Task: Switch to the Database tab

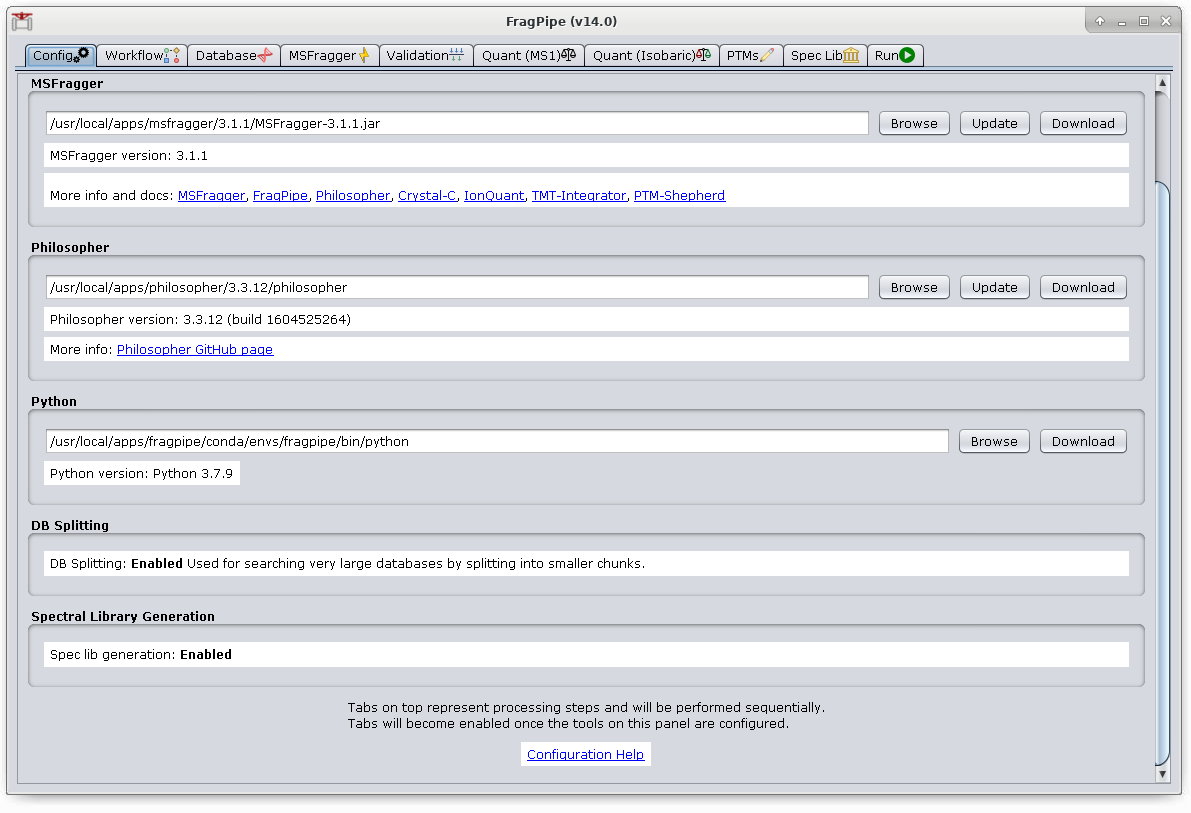Action: 233,56
